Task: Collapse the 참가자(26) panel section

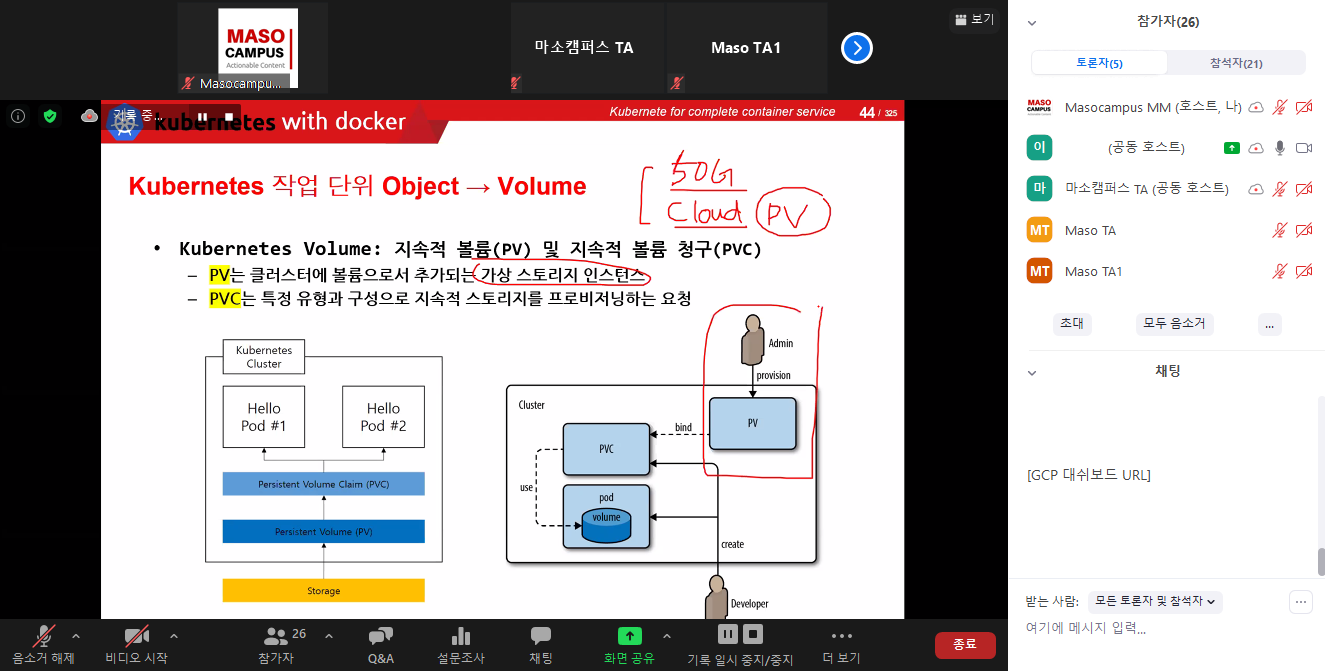Action: 1032,22
